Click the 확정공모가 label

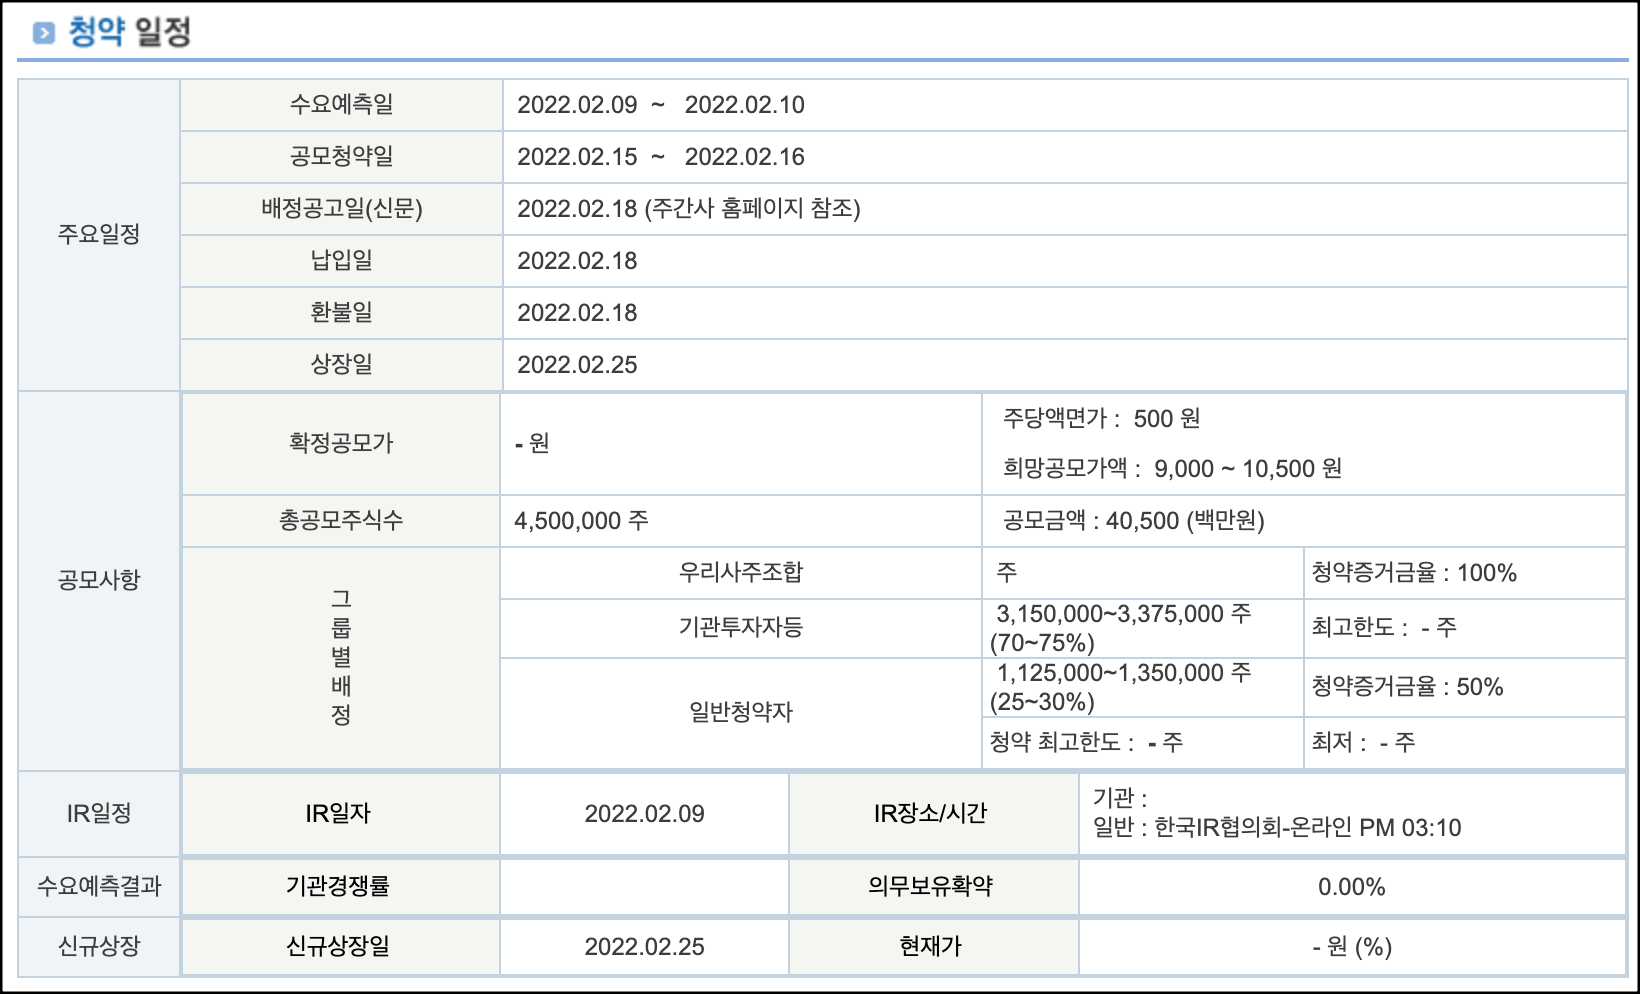[341, 443]
